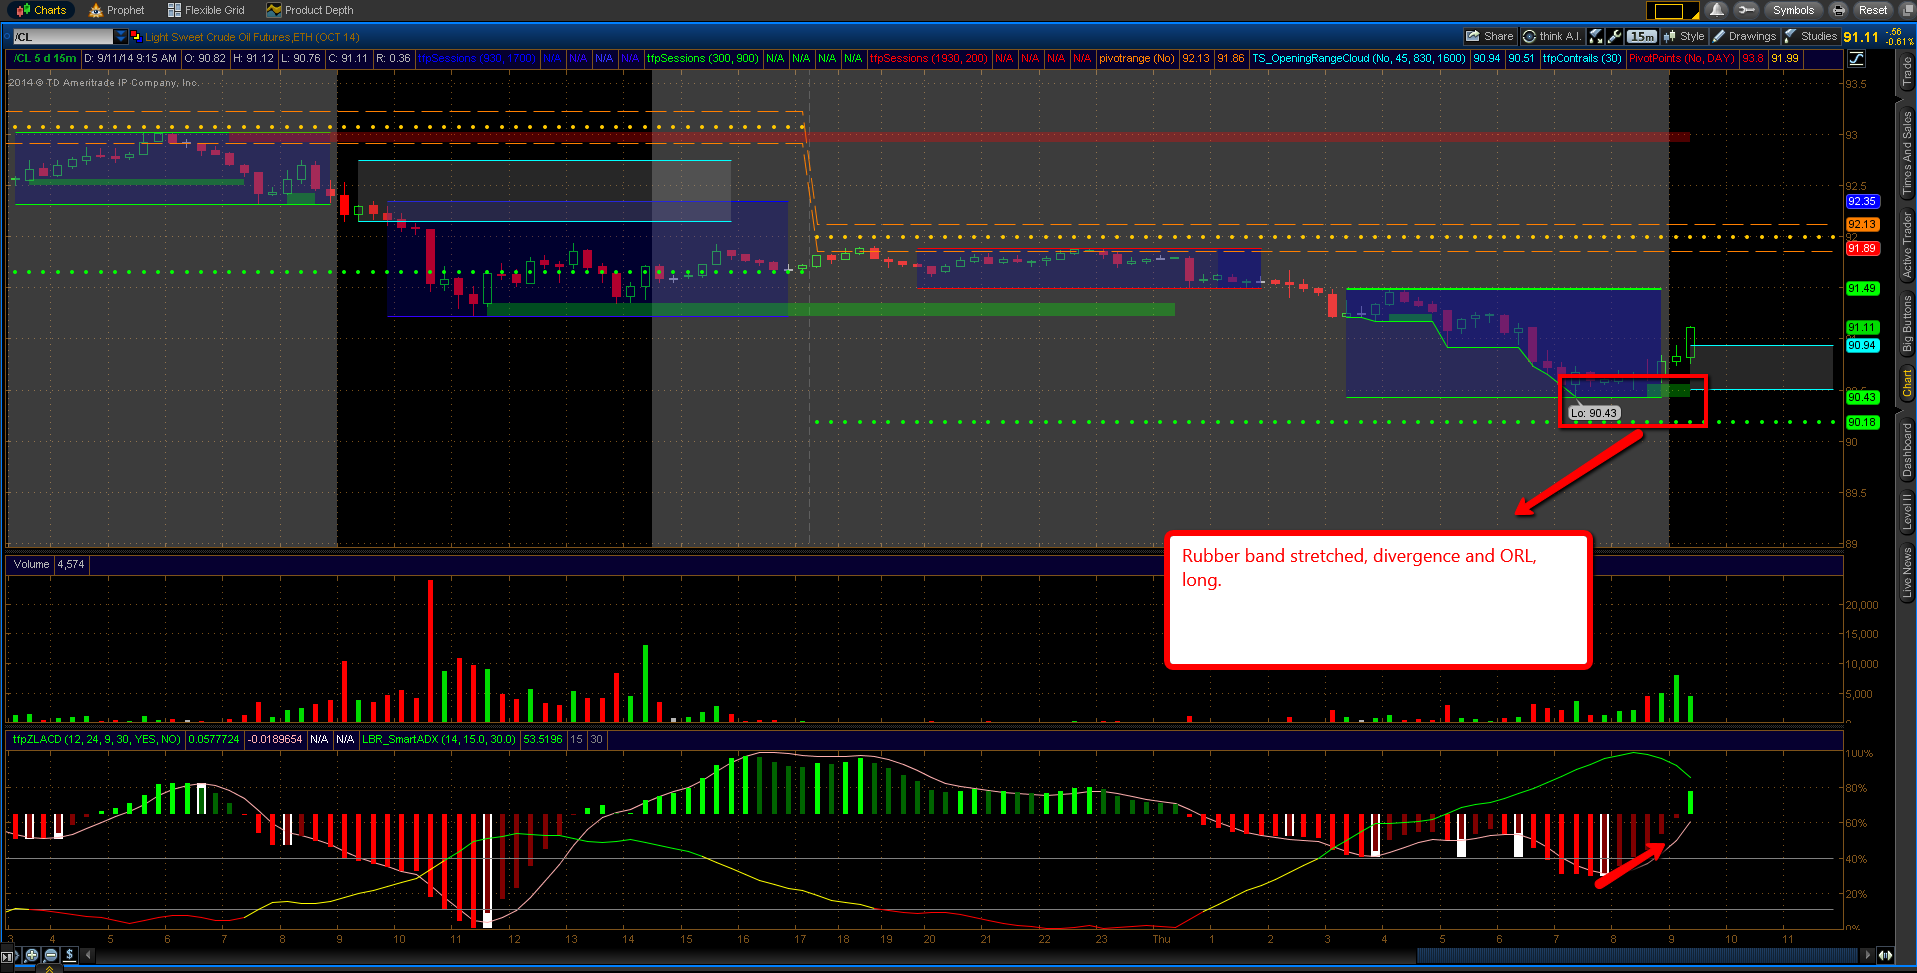Toggle the curve scale icon near price axis
This screenshot has height=973, width=1917.
tap(1856, 58)
